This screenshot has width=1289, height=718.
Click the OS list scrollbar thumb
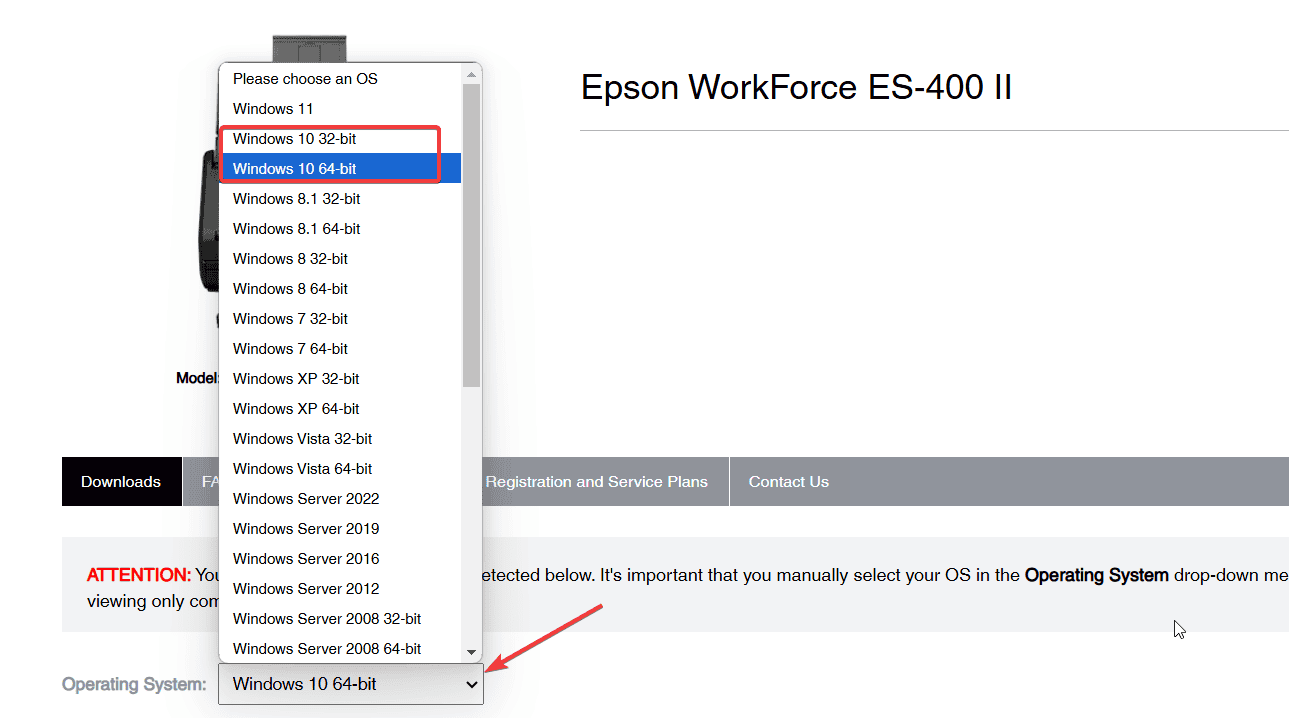click(x=472, y=235)
